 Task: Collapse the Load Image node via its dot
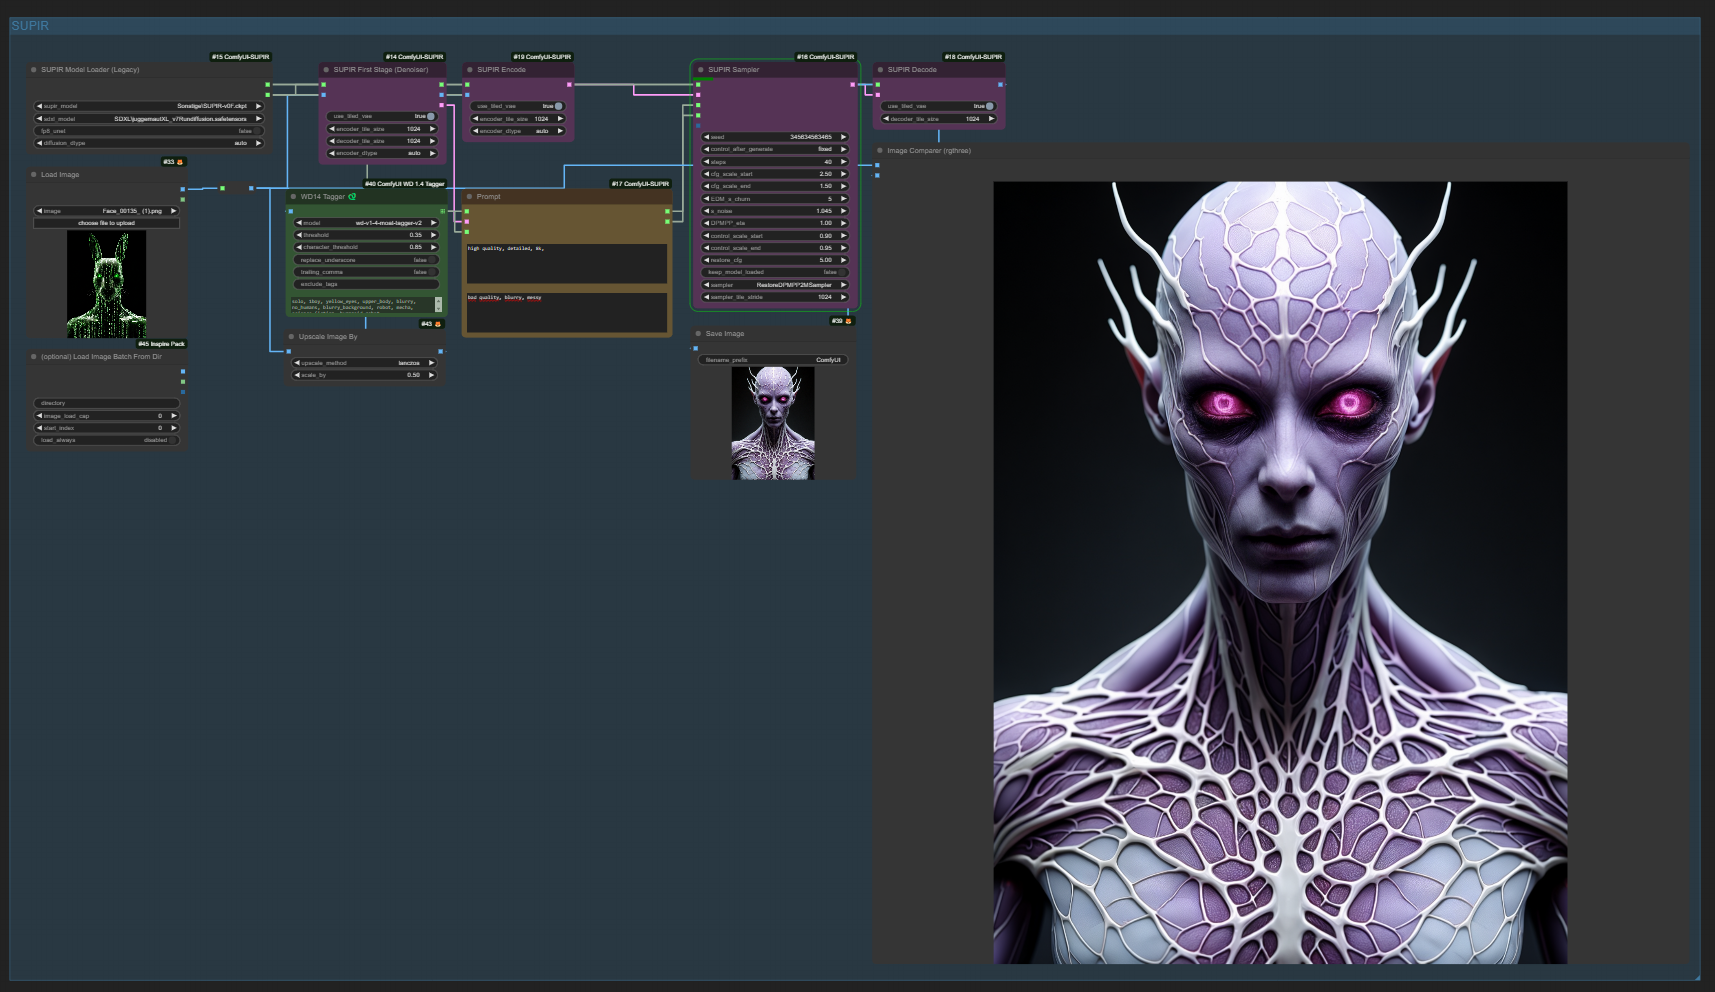(33, 175)
